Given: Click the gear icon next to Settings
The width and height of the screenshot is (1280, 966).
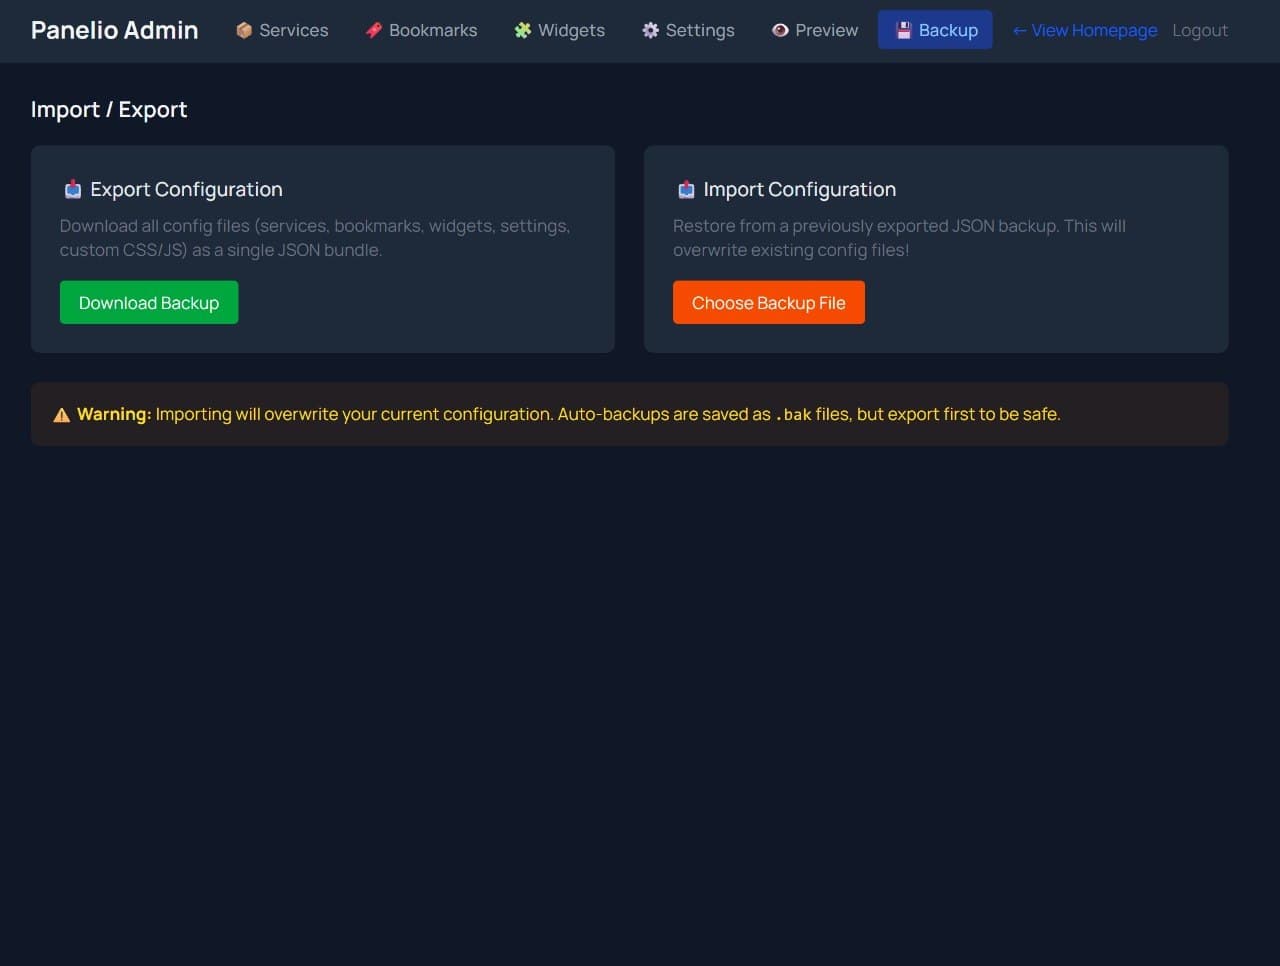Looking at the screenshot, I should click(x=648, y=30).
